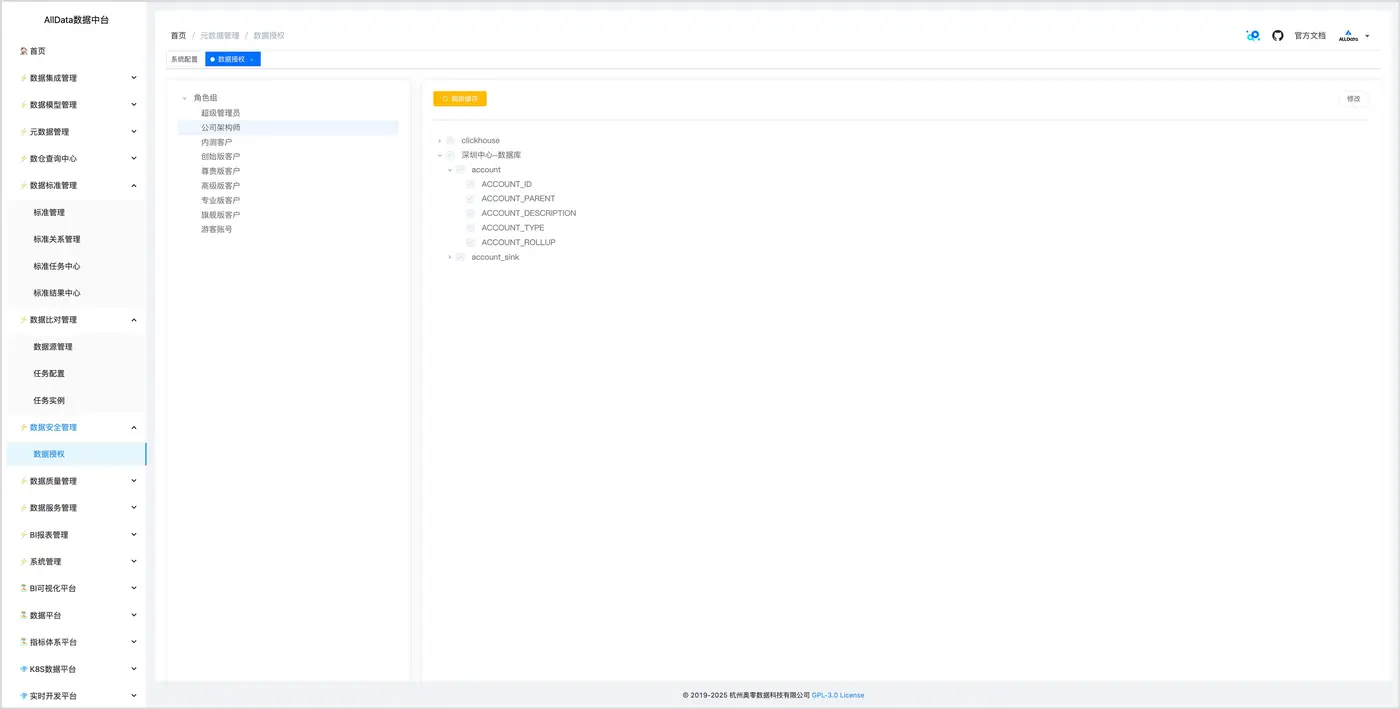This screenshot has width=1400, height=709.
Task: Click the lightning icon next to 数据比对管理
Action: [x=24, y=320]
